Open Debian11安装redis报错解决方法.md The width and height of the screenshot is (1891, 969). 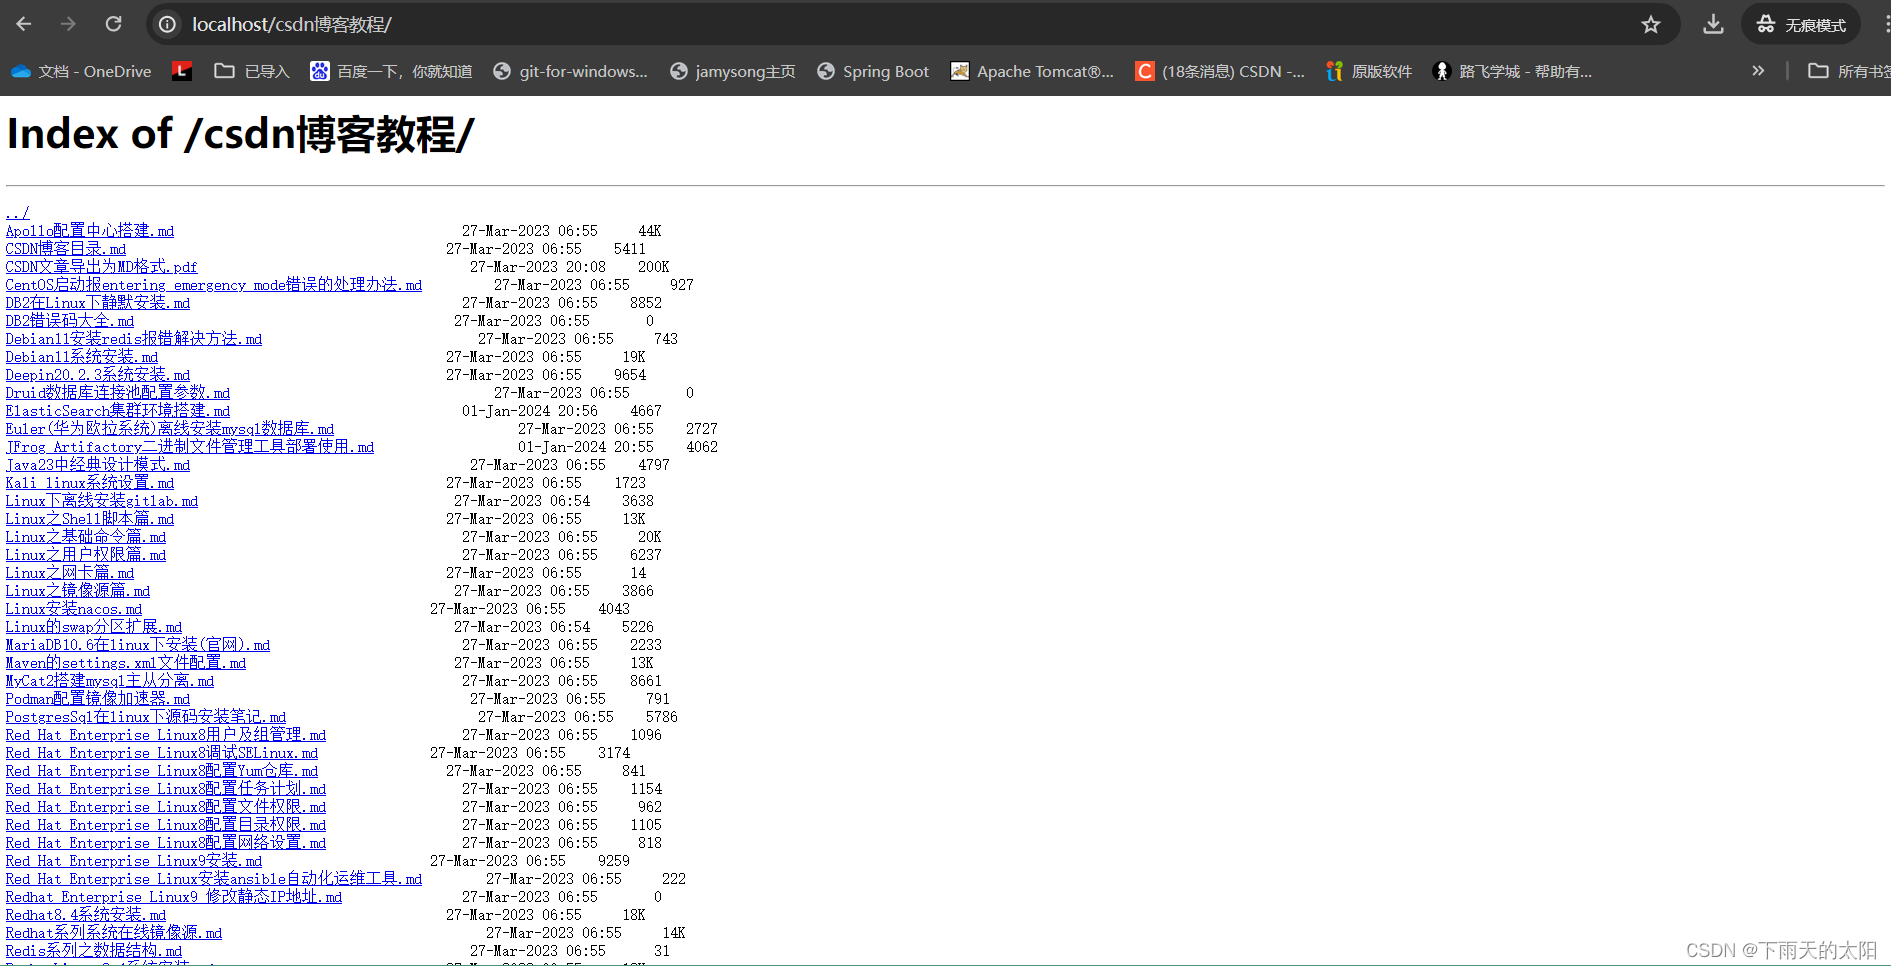coord(134,339)
